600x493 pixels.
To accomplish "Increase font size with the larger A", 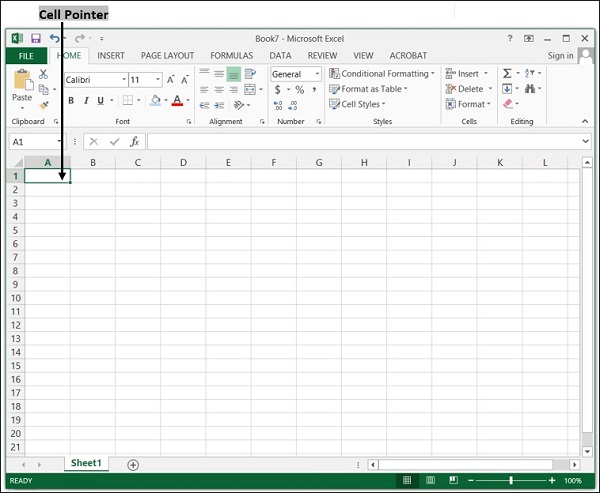I will pos(171,80).
